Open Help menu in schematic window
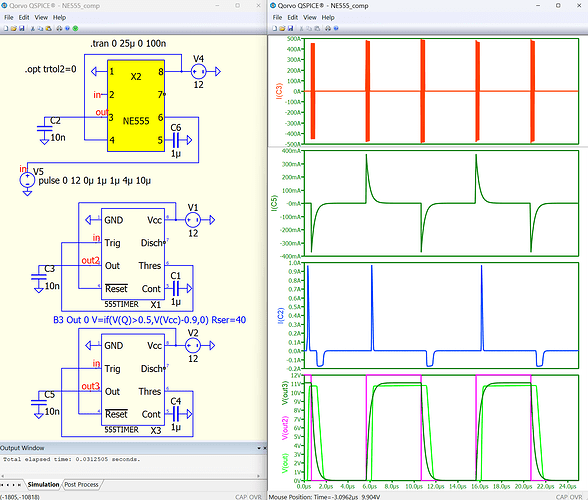 pyautogui.click(x=59, y=17)
